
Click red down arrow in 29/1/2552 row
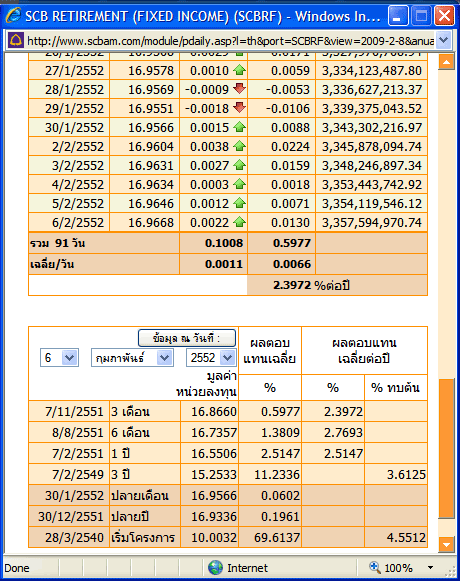(240, 107)
